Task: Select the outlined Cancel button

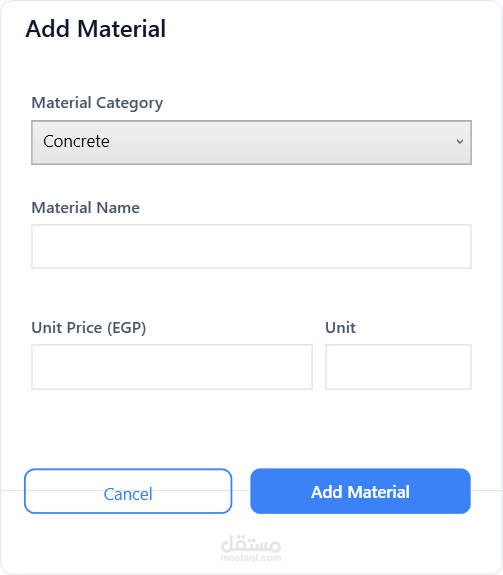Action: pyautogui.click(x=128, y=491)
